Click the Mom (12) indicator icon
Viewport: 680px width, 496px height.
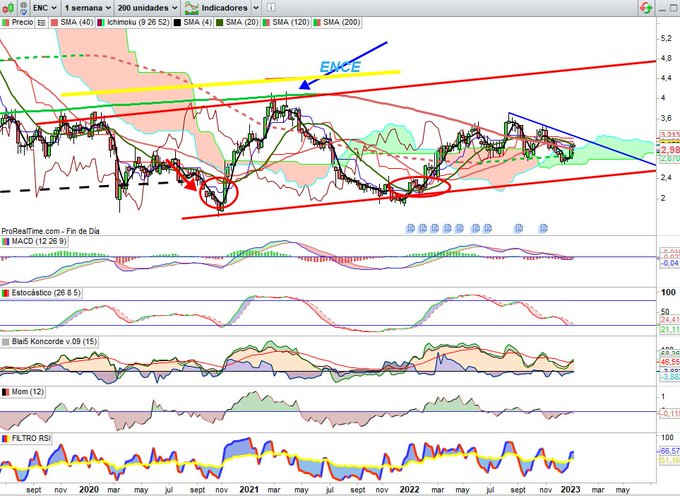point(6,392)
